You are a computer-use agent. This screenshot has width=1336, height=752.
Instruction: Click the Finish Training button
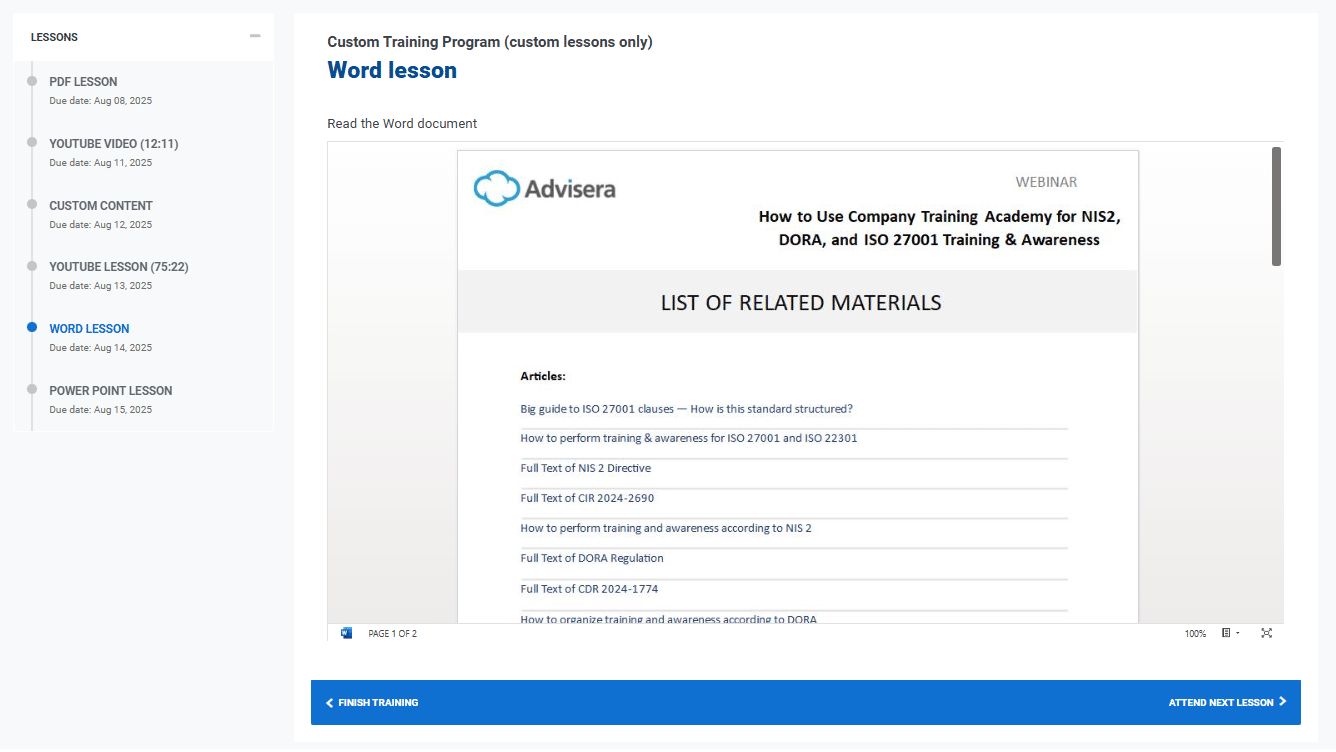(x=372, y=703)
